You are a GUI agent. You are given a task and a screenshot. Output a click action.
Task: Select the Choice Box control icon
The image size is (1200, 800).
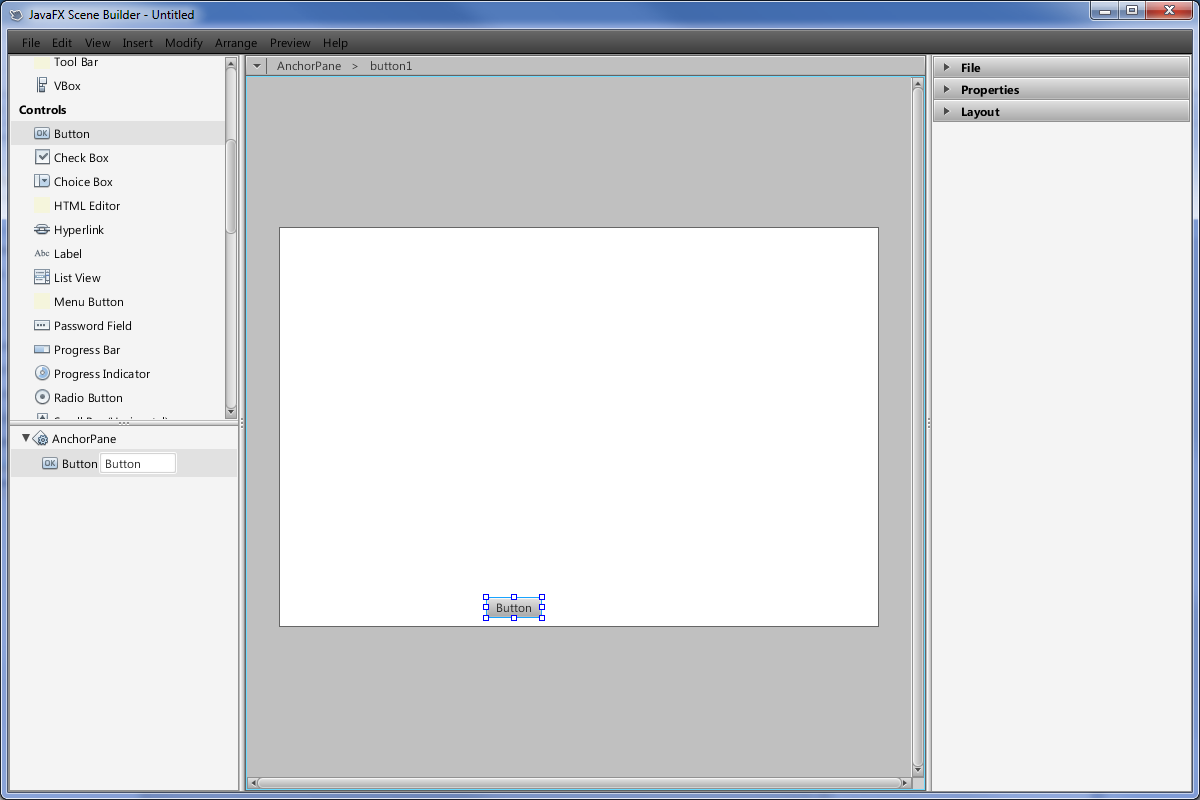tap(42, 181)
